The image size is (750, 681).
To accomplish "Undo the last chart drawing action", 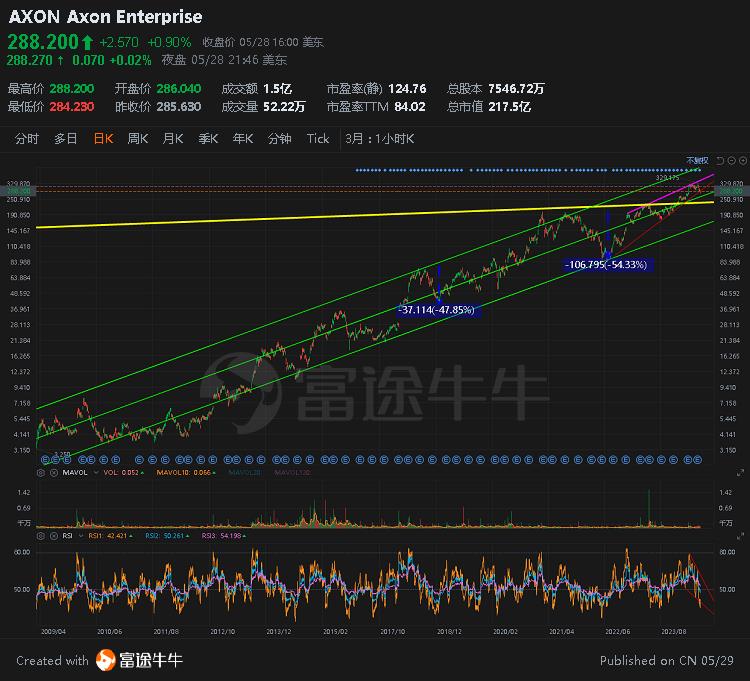I will [x=720, y=161].
